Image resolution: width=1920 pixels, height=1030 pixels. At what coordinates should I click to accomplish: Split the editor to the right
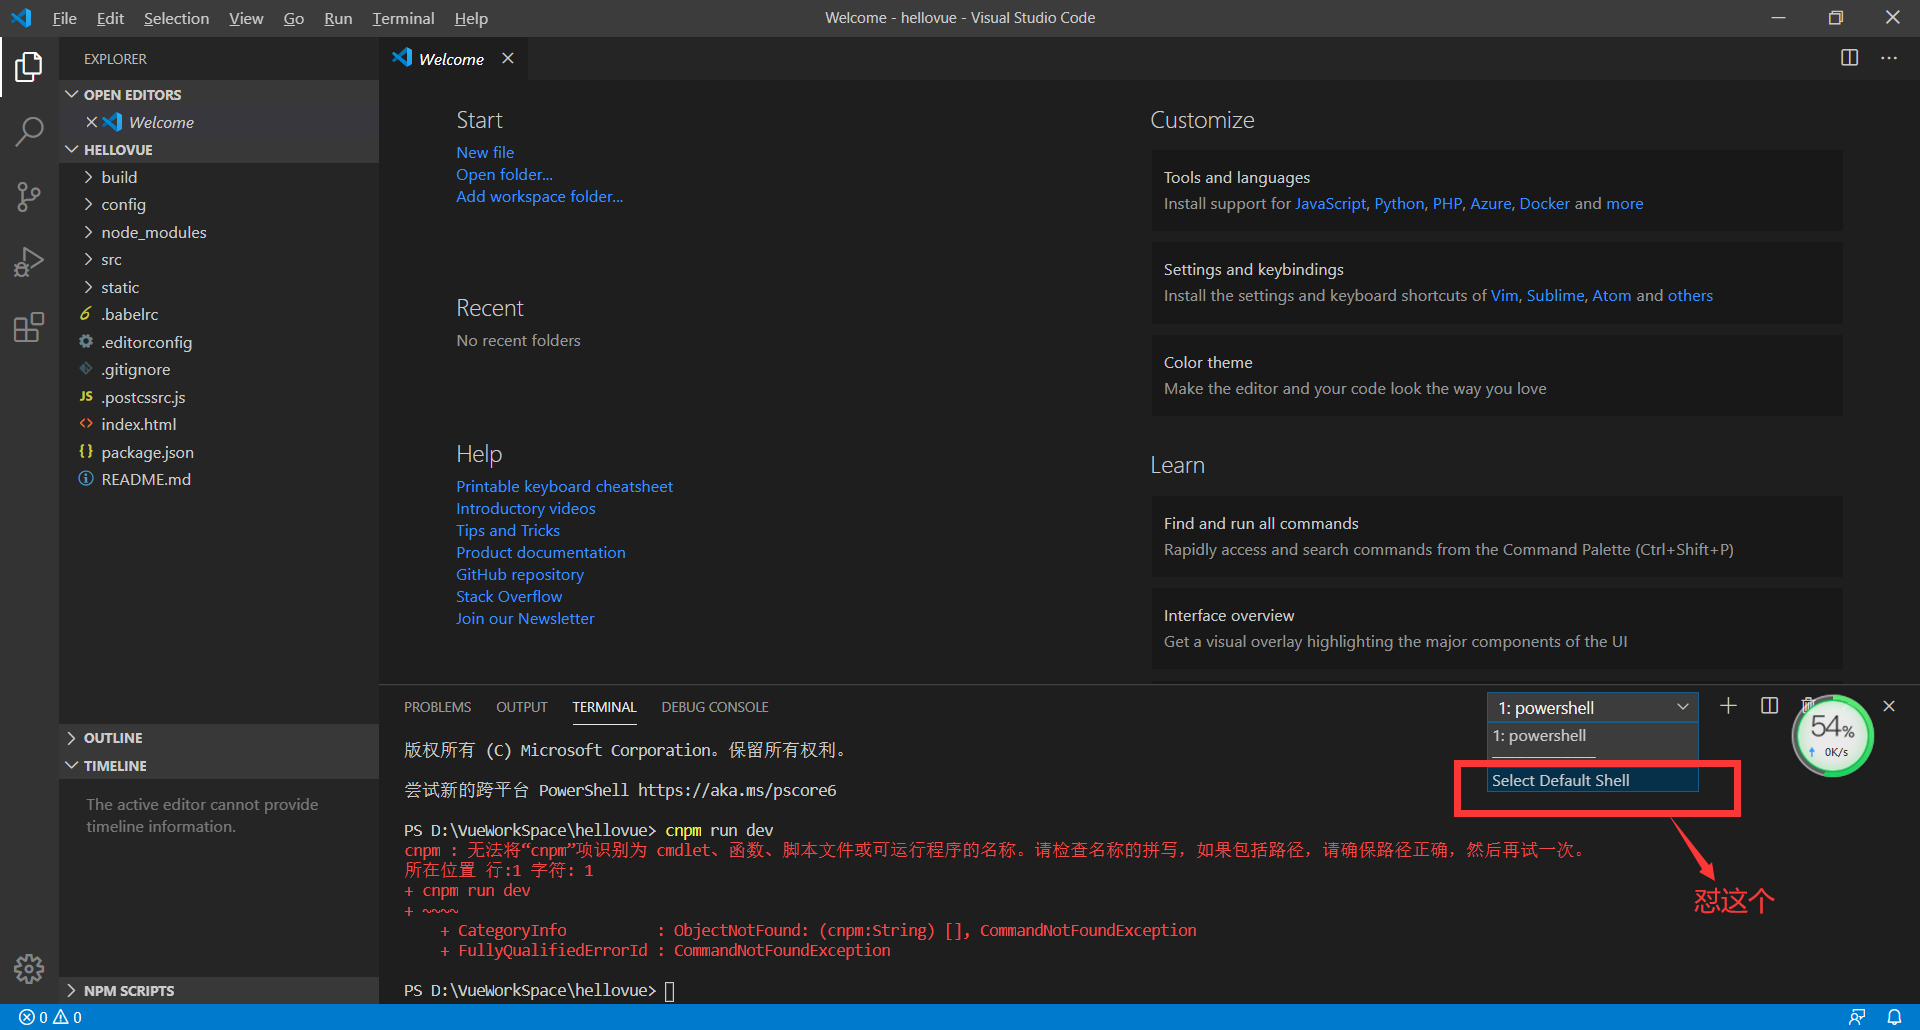[1849, 58]
